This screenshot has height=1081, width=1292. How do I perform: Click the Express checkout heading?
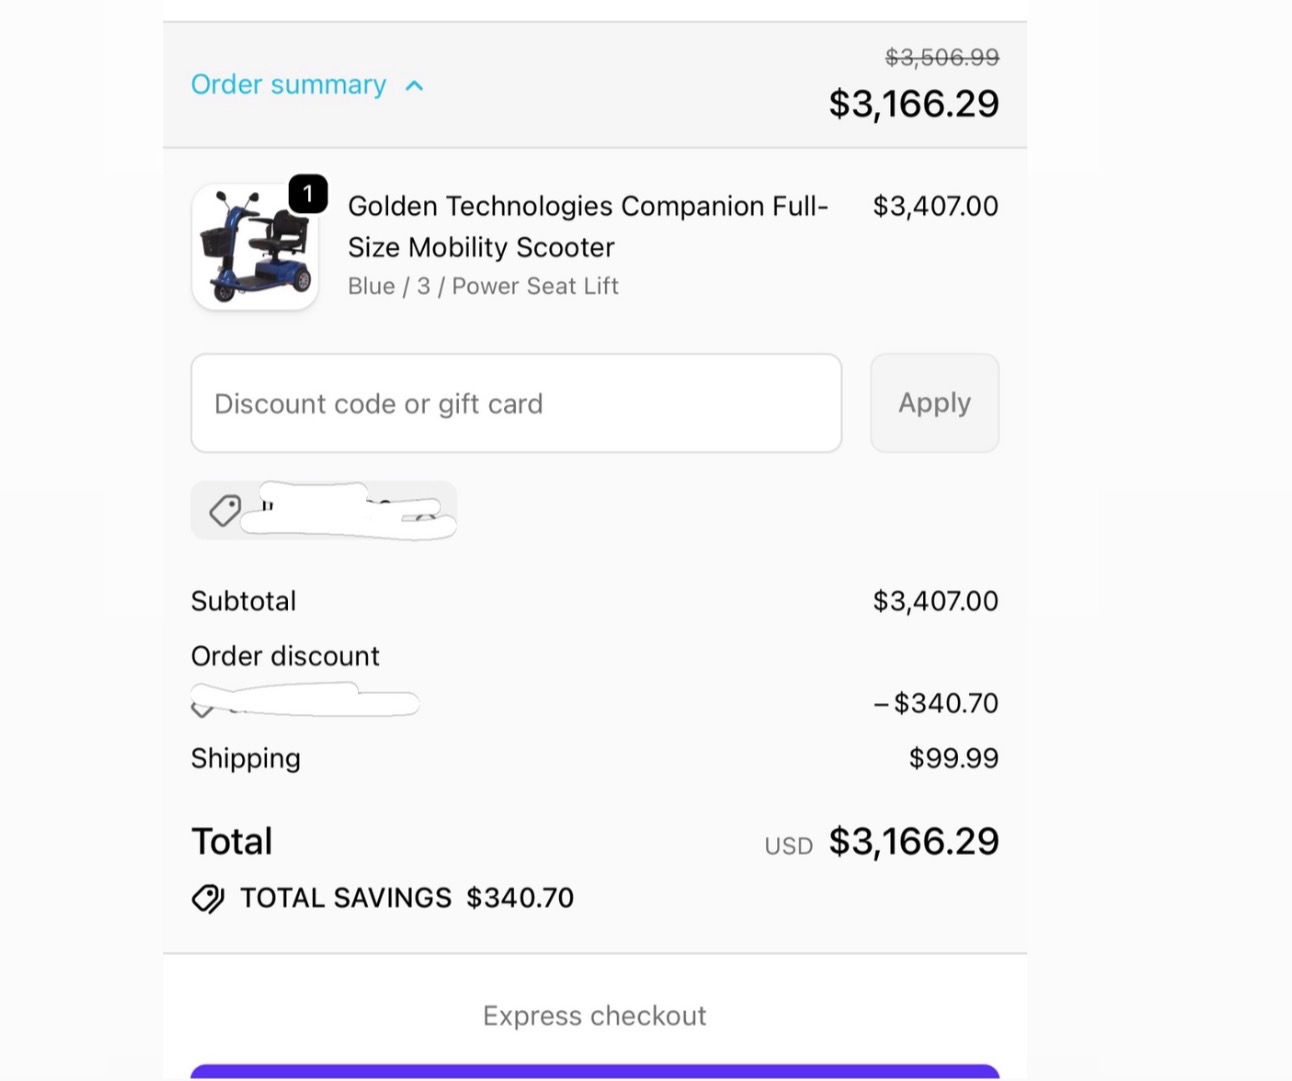(x=594, y=1016)
